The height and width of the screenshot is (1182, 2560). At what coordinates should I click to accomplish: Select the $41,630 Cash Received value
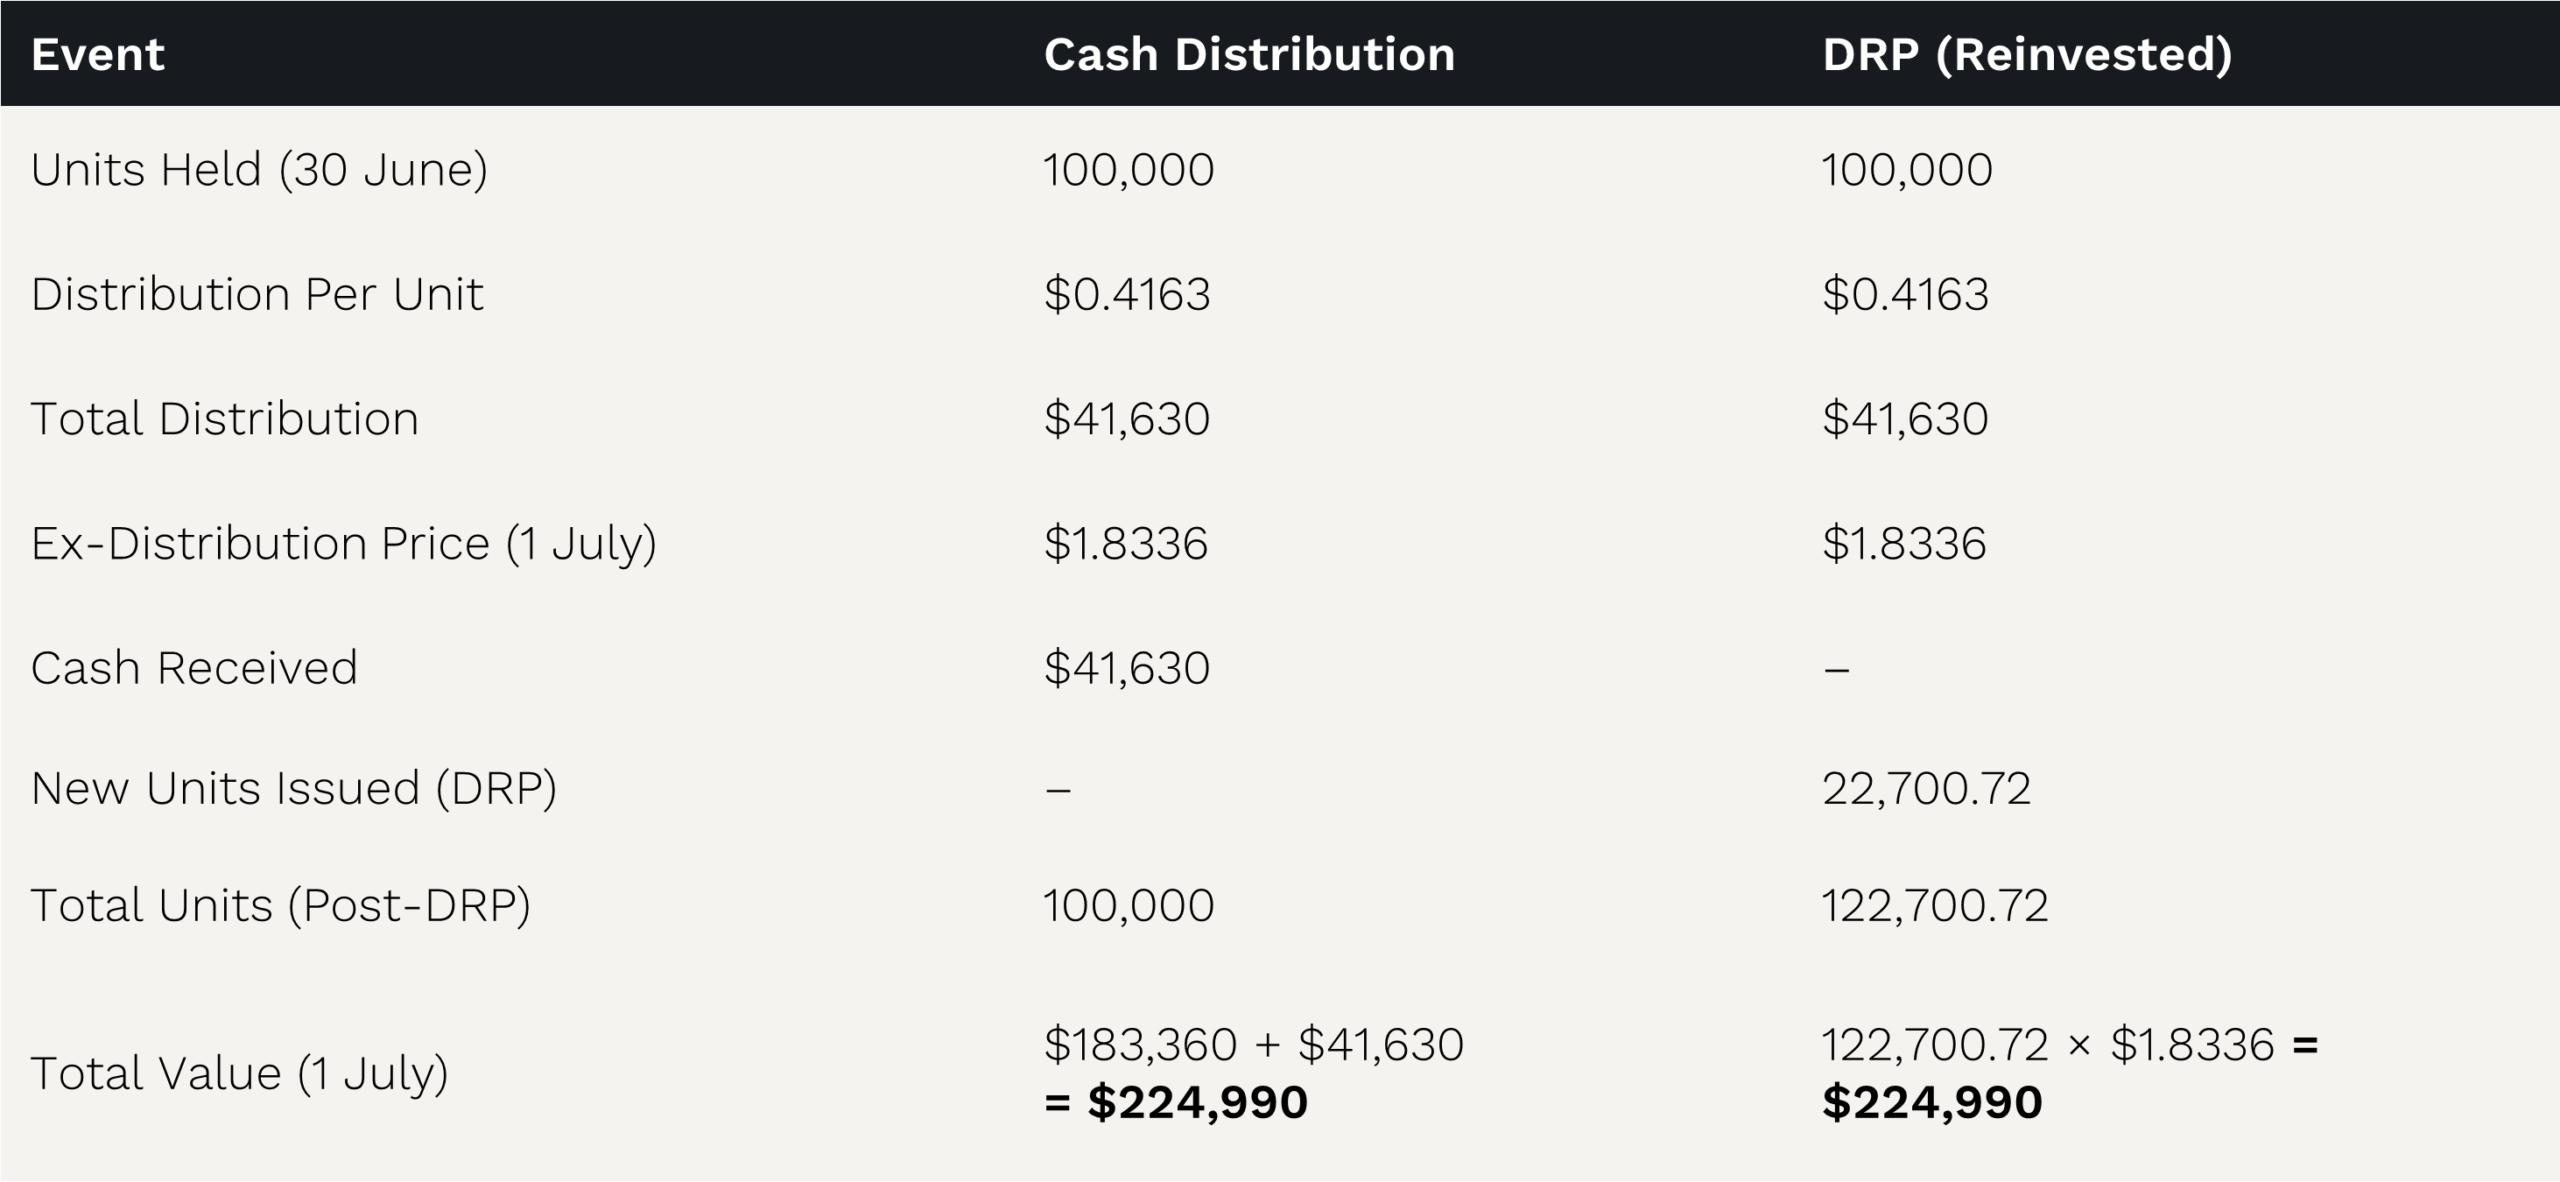(x=1127, y=668)
